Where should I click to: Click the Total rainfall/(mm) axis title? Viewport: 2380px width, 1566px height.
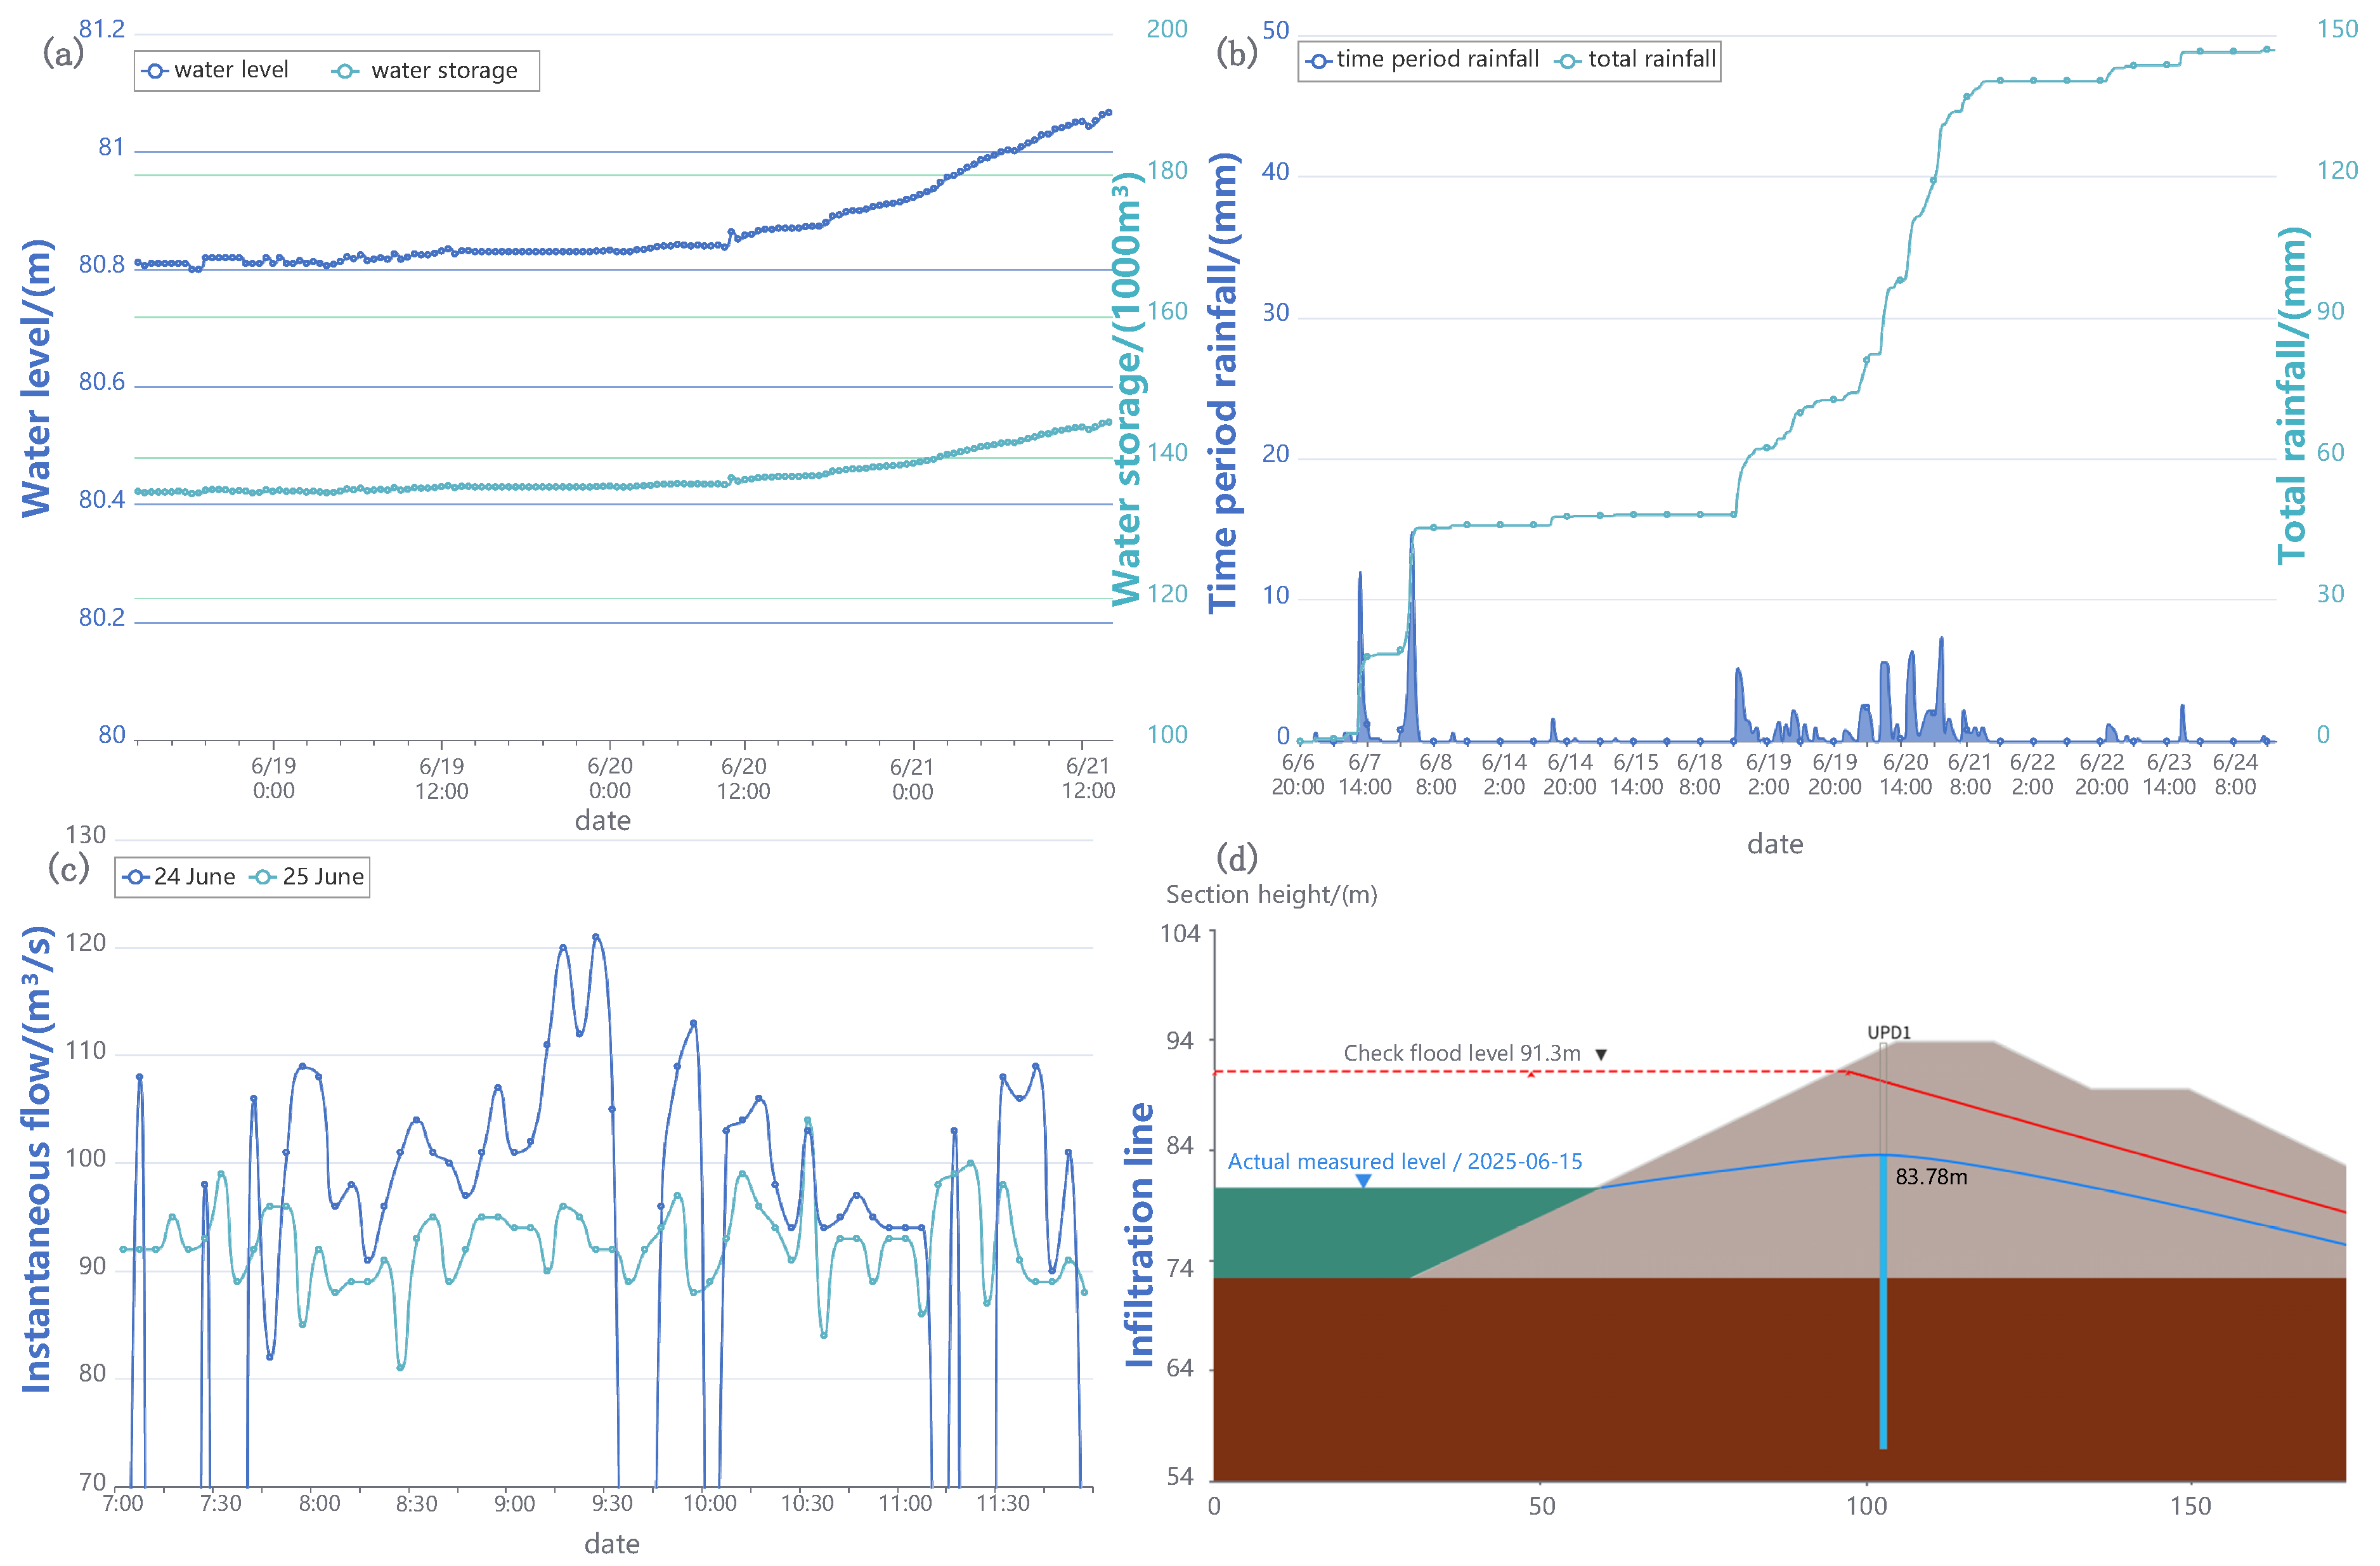(2292, 395)
